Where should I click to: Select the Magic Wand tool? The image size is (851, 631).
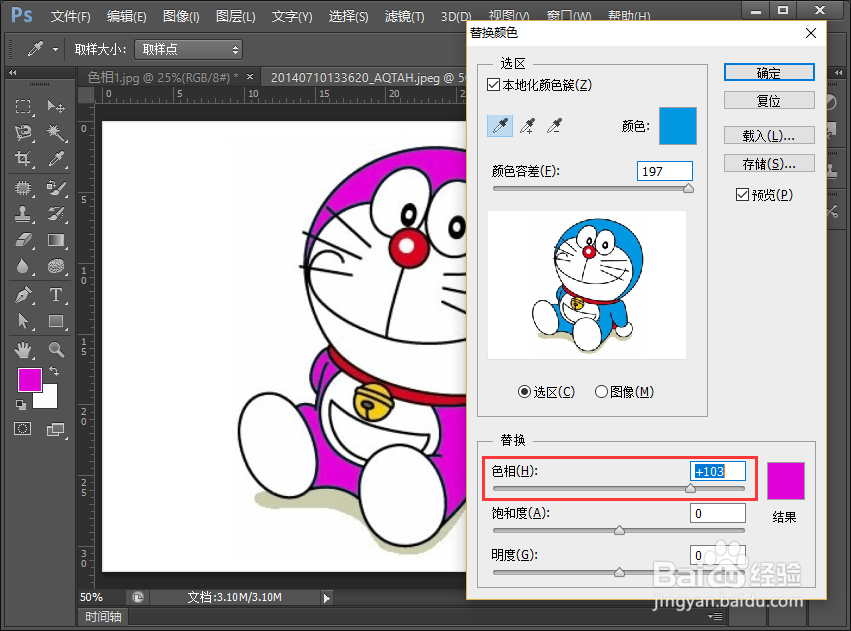[55, 132]
